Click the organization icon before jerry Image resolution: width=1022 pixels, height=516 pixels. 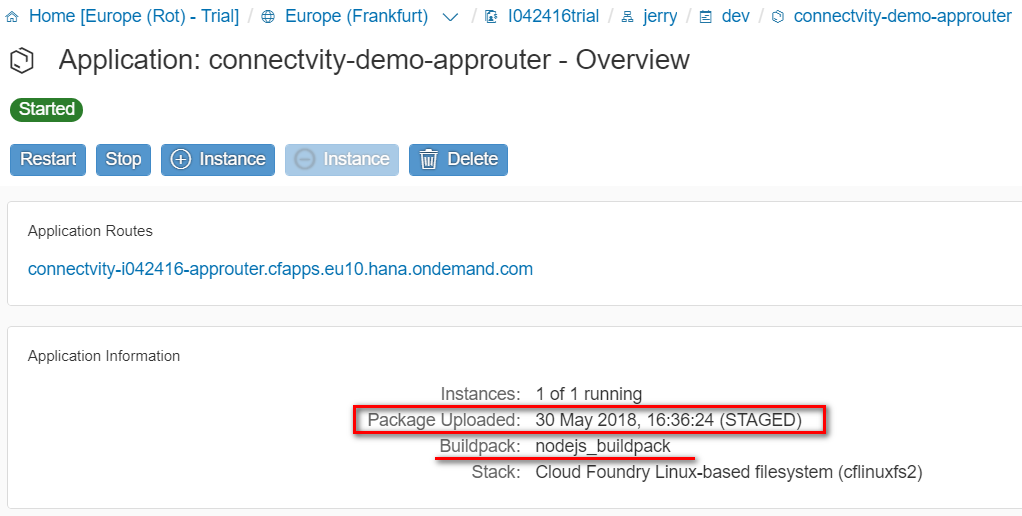(x=628, y=17)
